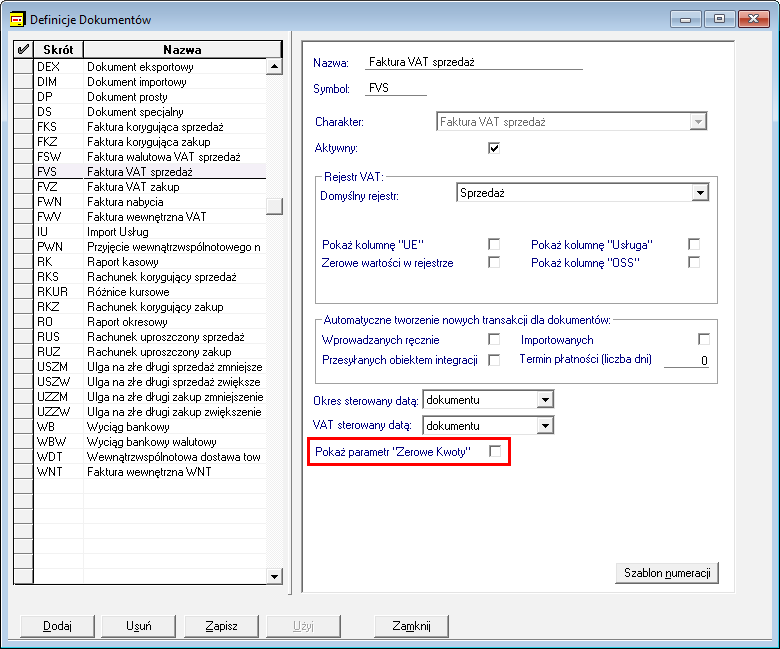Toggle the Aktywny checkbox

494,148
